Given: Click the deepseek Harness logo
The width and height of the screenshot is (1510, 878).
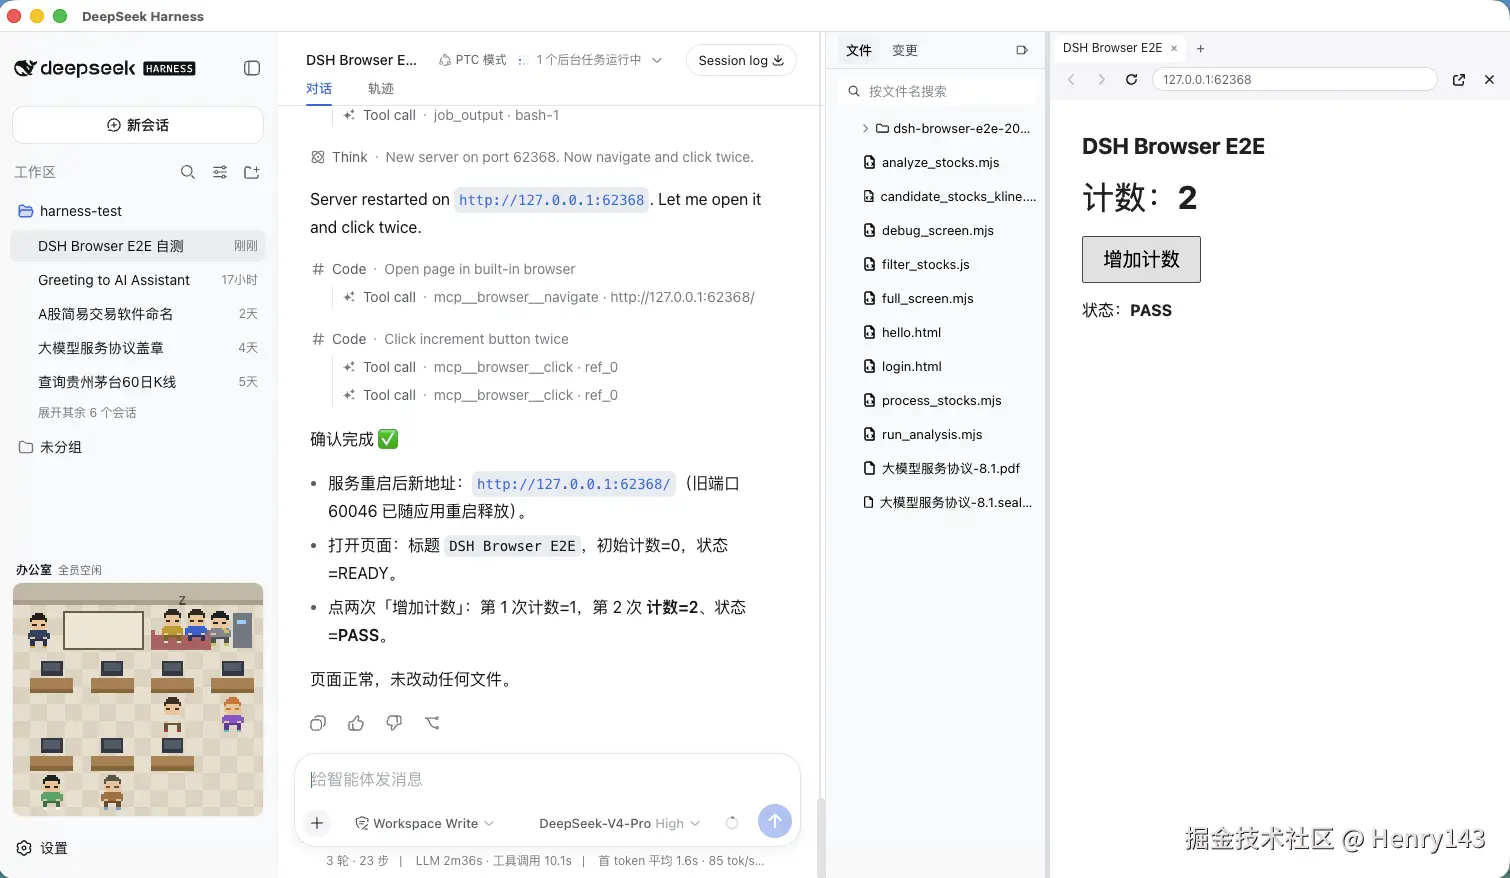Looking at the screenshot, I should (x=105, y=68).
